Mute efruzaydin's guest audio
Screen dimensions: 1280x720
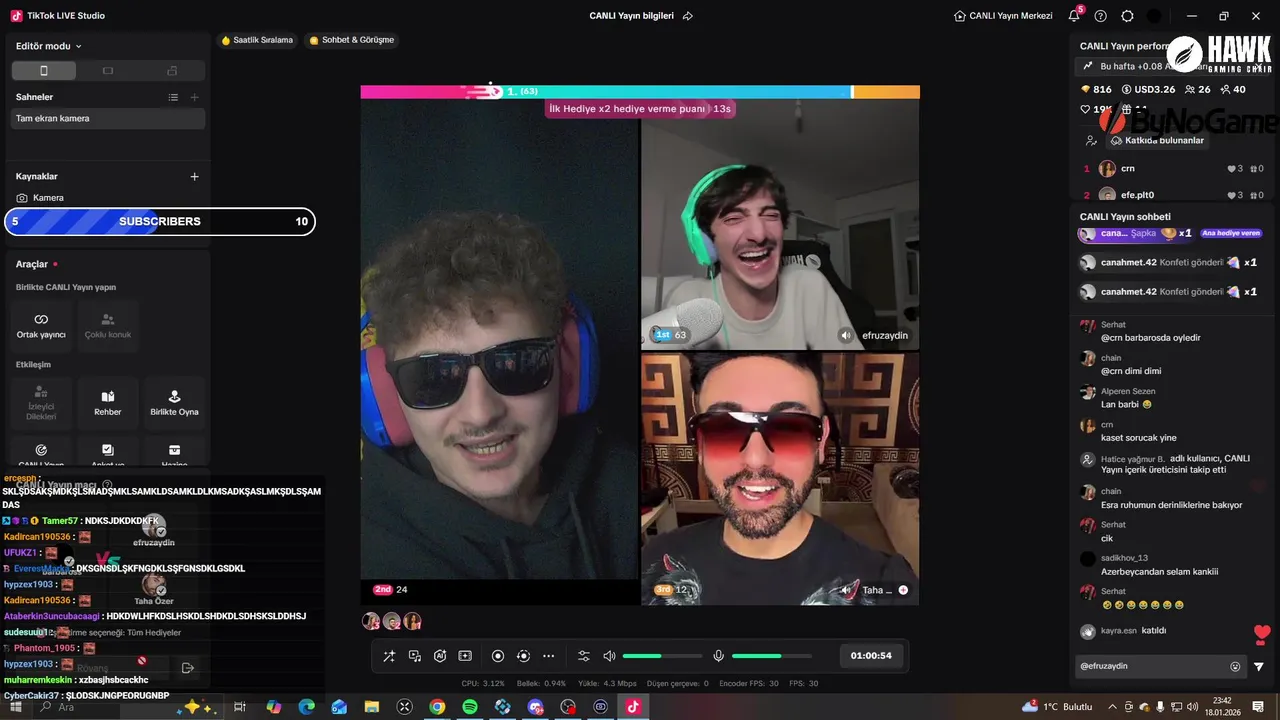846,336
